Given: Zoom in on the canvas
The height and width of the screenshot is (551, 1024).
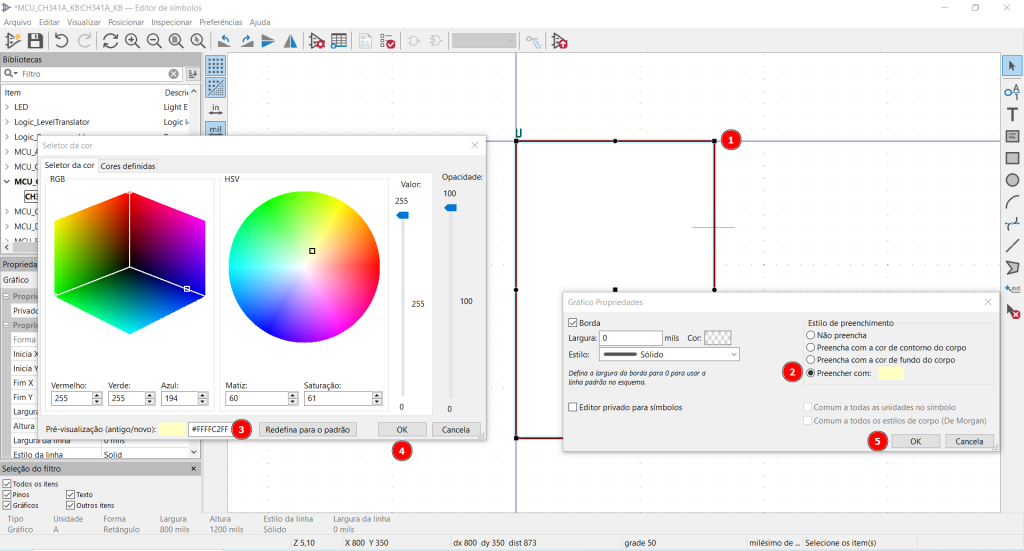Looking at the screenshot, I should click(x=132, y=41).
